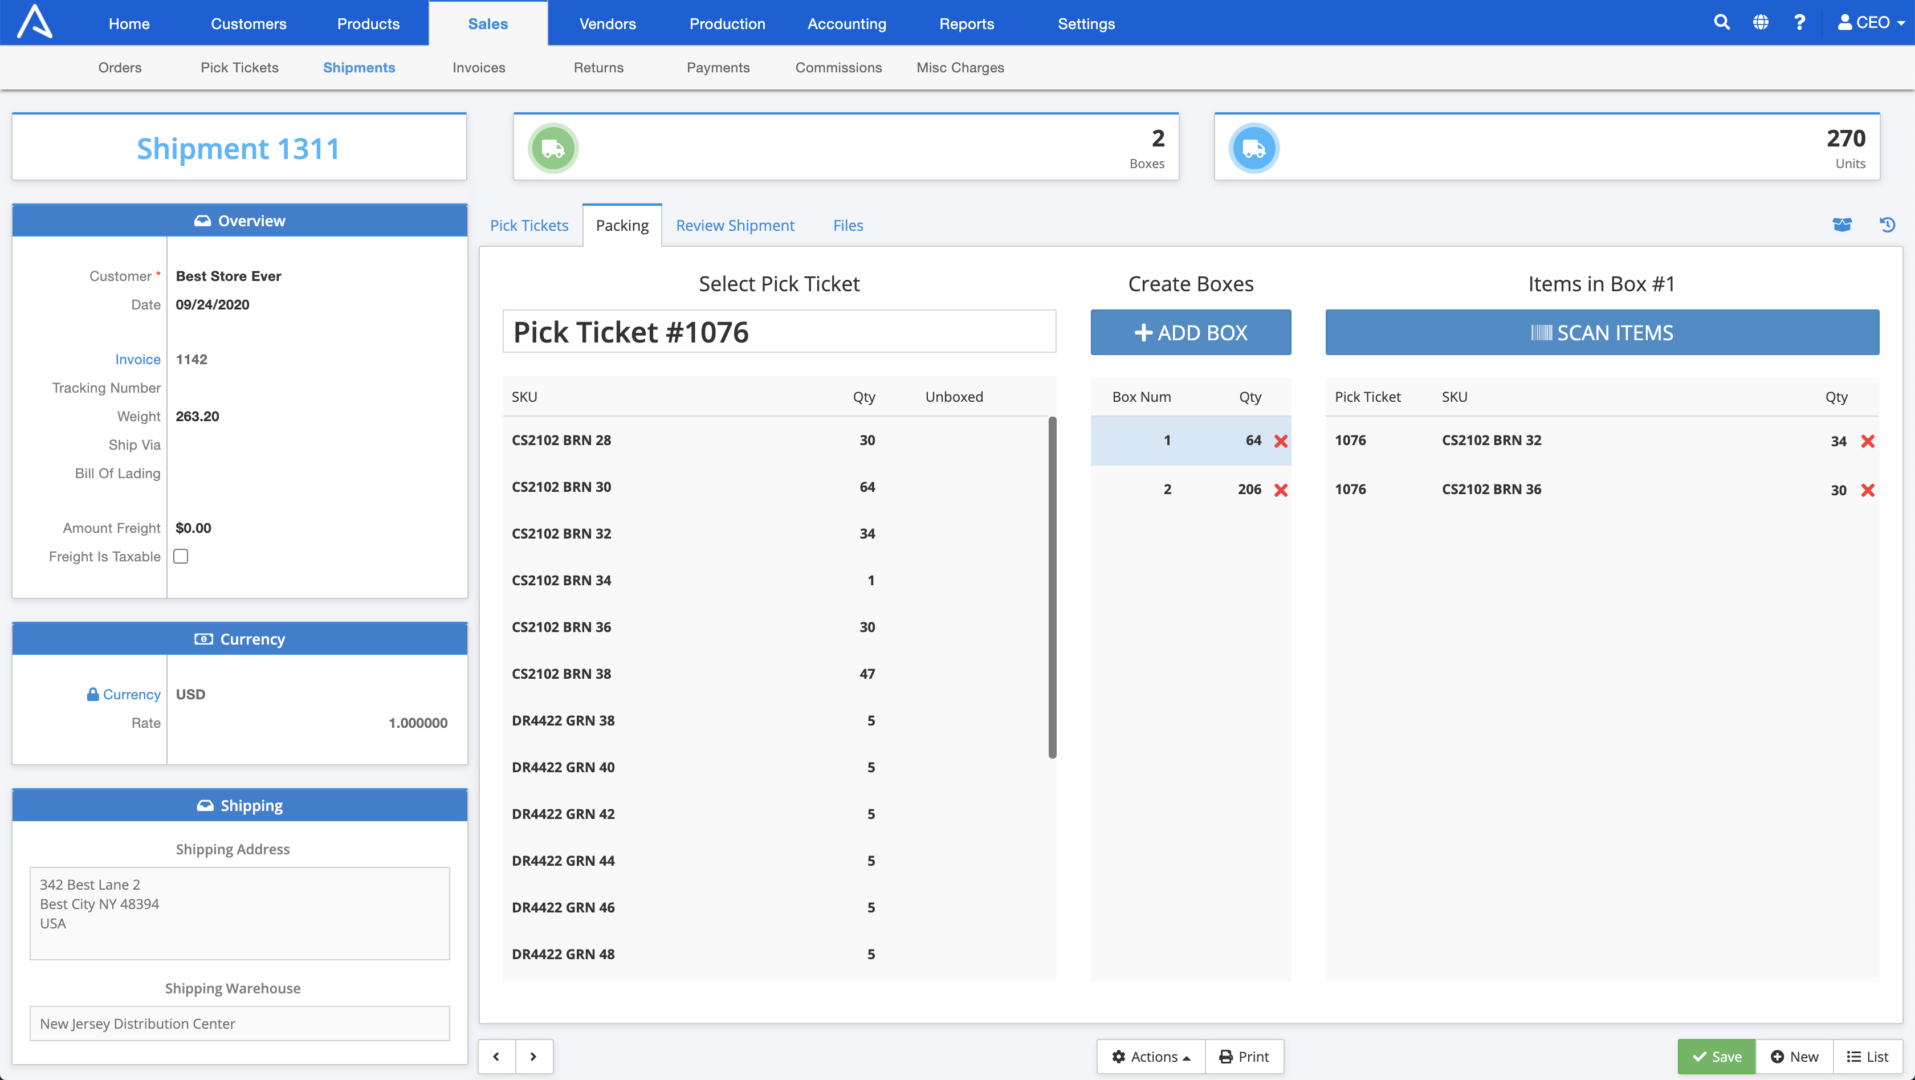The image size is (1915, 1080).
Task: Remove Box 2 using its red X
Action: [1281, 489]
